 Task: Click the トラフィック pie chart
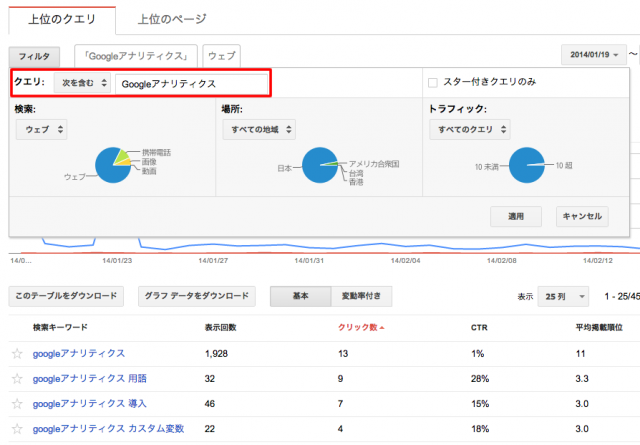tap(527, 165)
